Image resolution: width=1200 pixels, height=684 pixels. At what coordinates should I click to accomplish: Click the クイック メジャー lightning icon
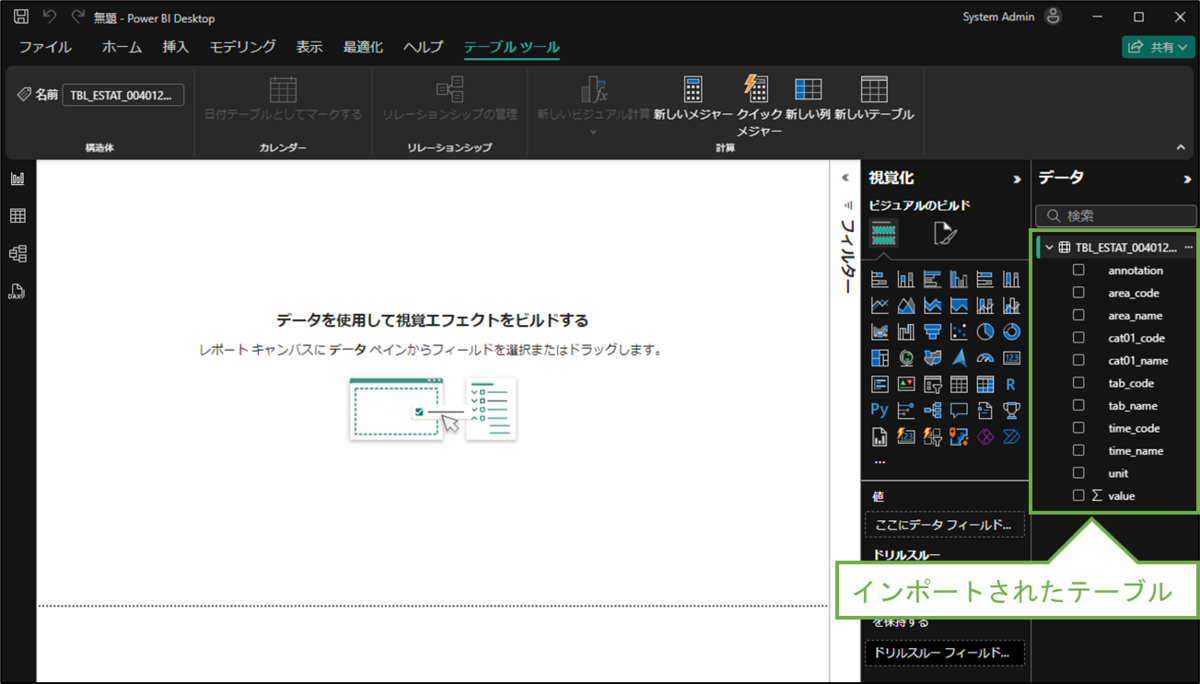756,87
